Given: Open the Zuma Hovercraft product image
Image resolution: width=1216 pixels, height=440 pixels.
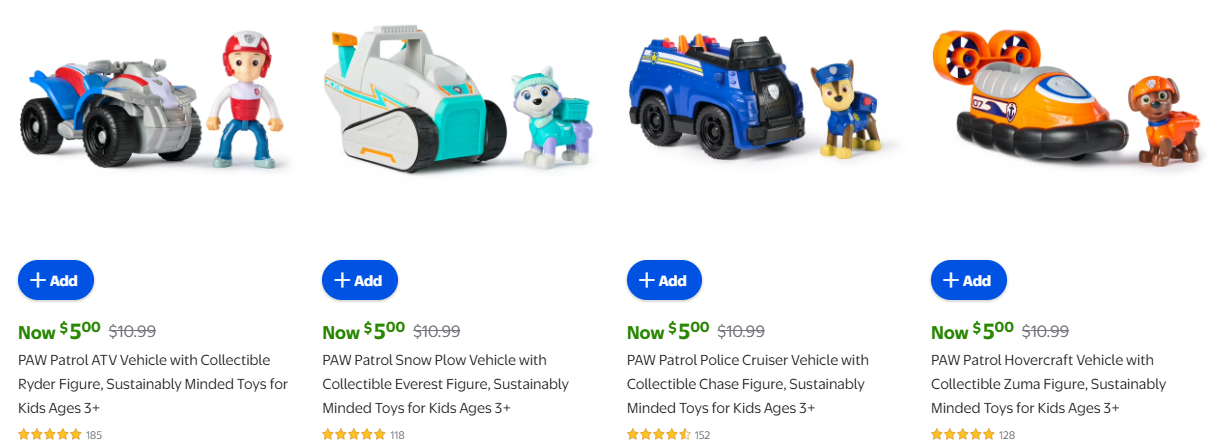Looking at the screenshot, I should pos(1068,100).
